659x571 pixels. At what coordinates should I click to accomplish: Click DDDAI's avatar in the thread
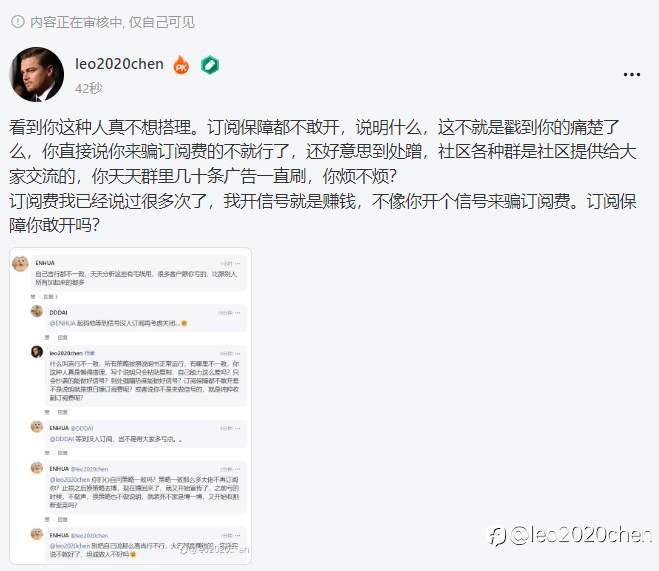(37, 311)
